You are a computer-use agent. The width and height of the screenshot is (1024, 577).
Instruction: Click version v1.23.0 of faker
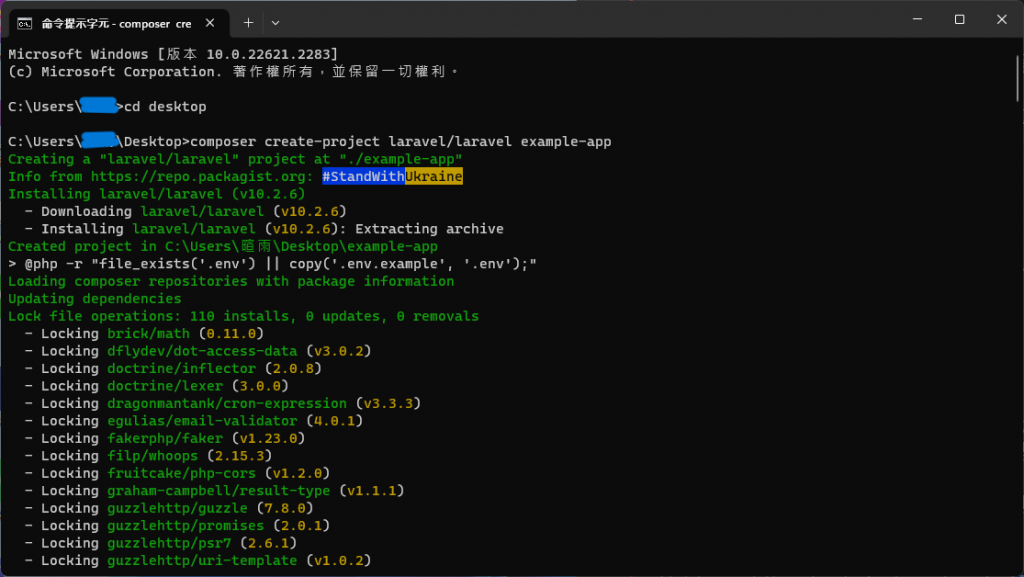(x=268, y=439)
